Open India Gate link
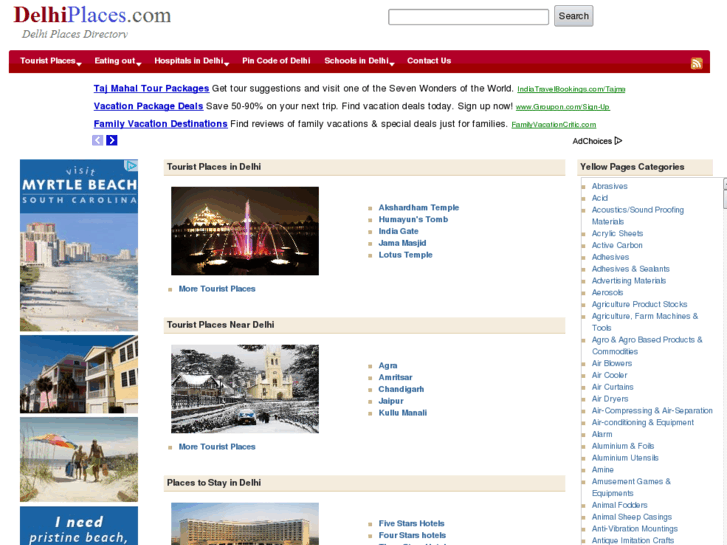The height and width of the screenshot is (545, 727). (398, 231)
